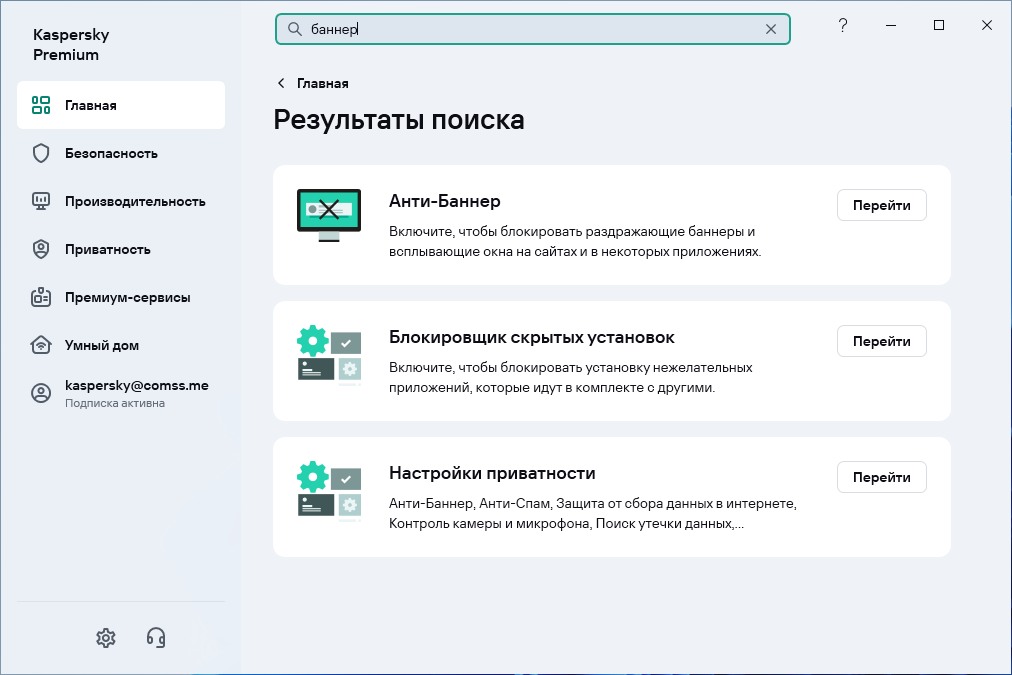Select Настройки приватности result title
This screenshot has height=675, width=1012.
click(492, 474)
